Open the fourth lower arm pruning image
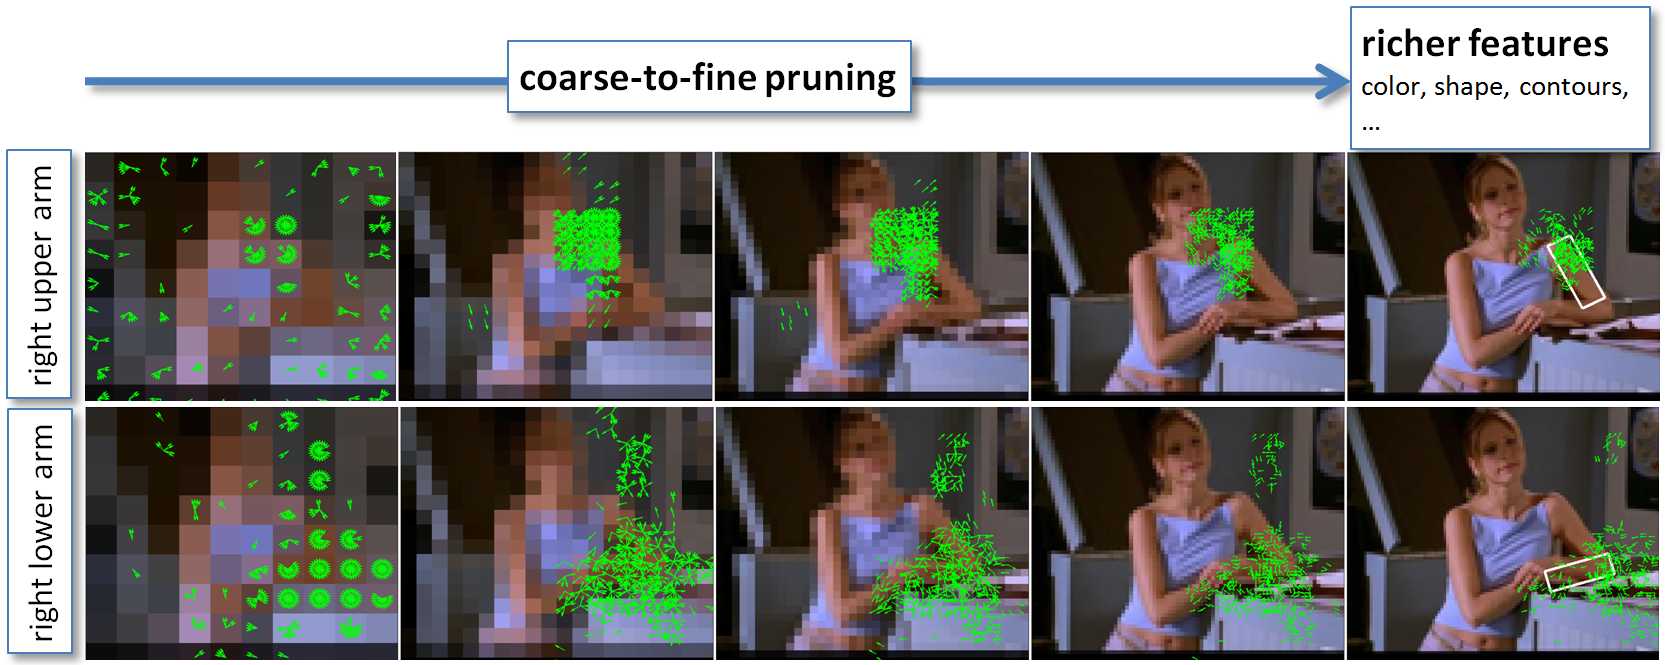The image size is (1665, 665). (1188, 533)
